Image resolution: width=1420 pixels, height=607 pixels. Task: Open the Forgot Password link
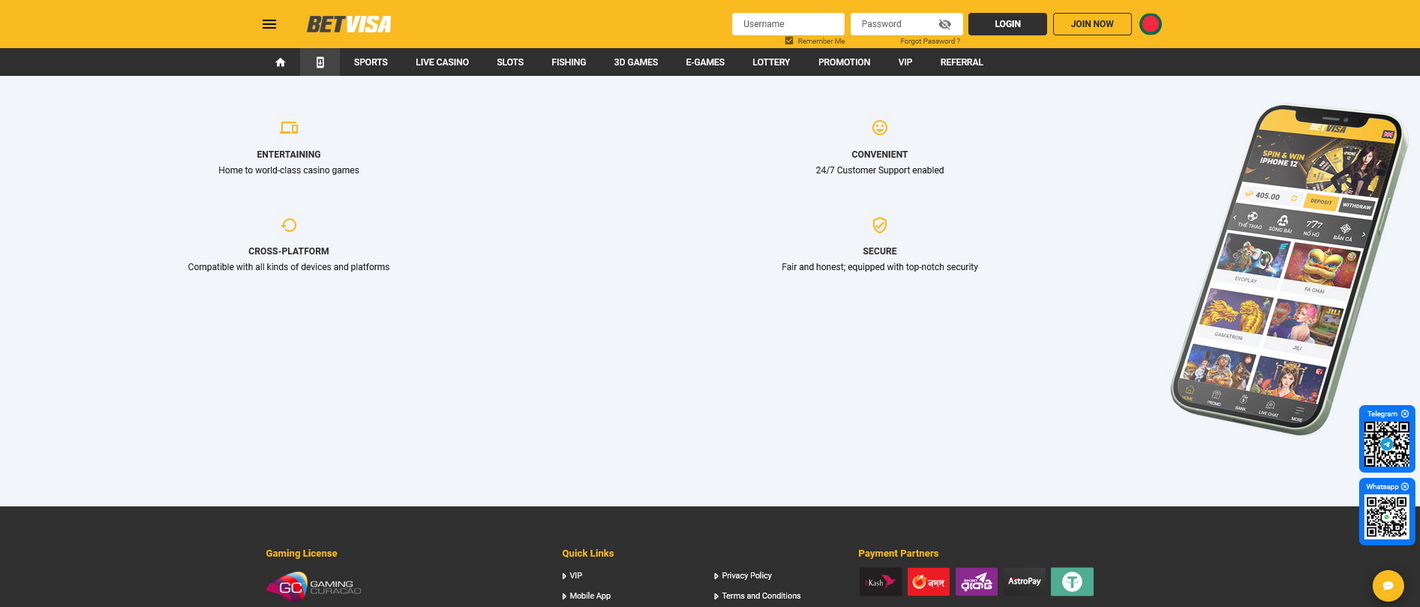click(928, 41)
